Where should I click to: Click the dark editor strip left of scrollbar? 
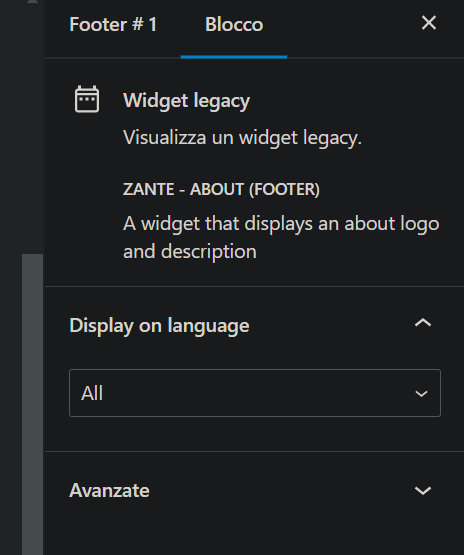11,278
